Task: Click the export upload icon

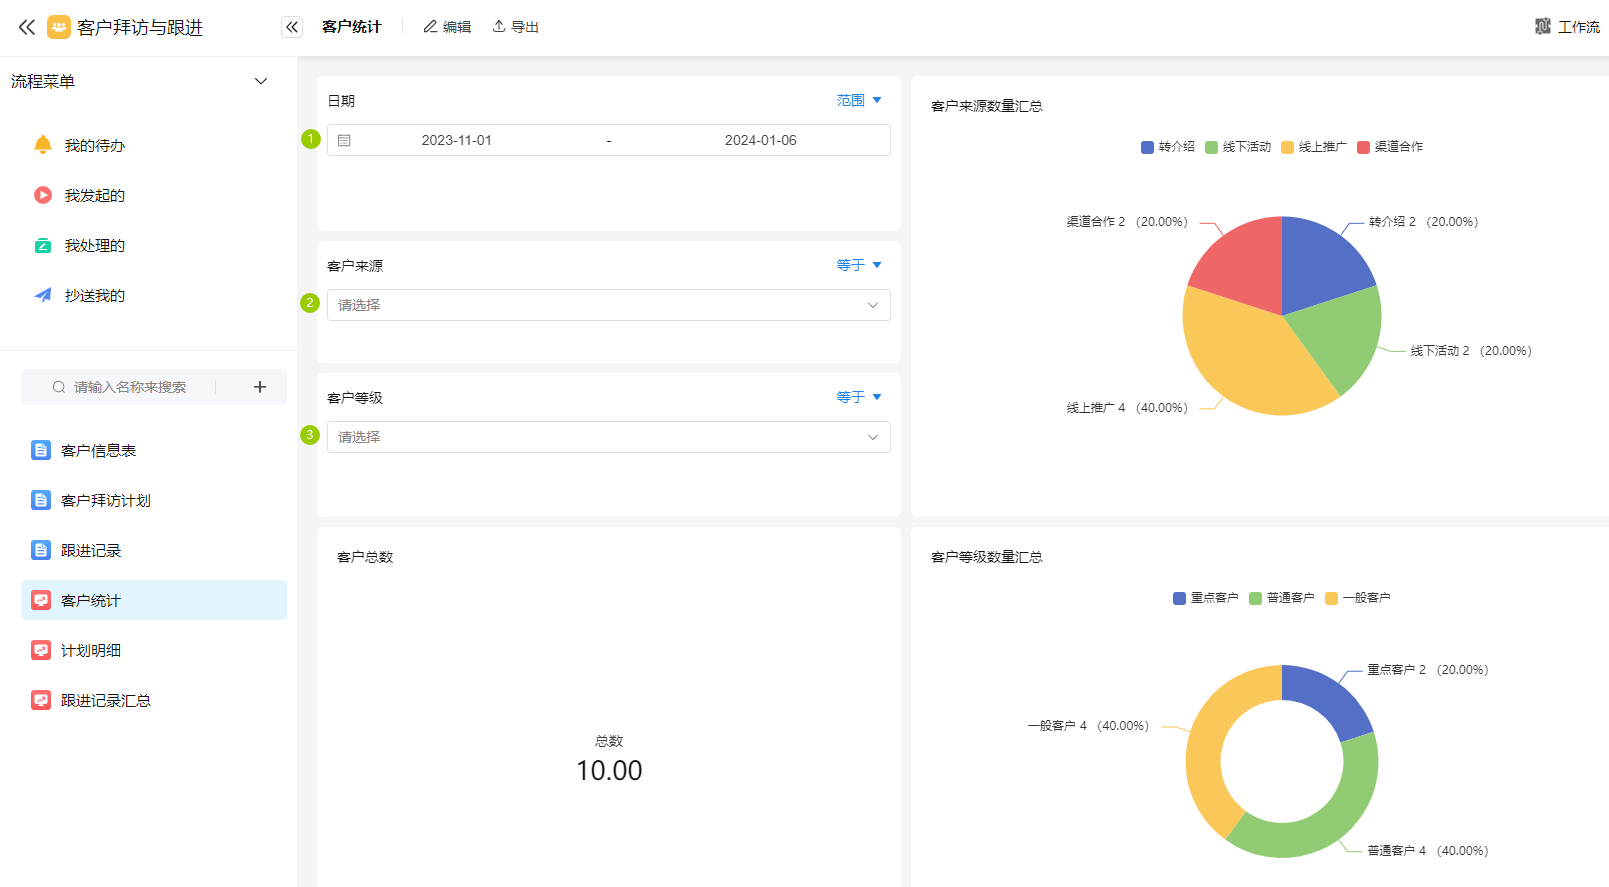Action: click(x=499, y=27)
